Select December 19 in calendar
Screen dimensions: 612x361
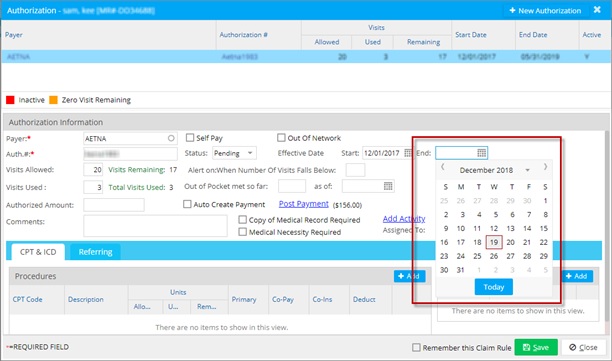(494, 242)
